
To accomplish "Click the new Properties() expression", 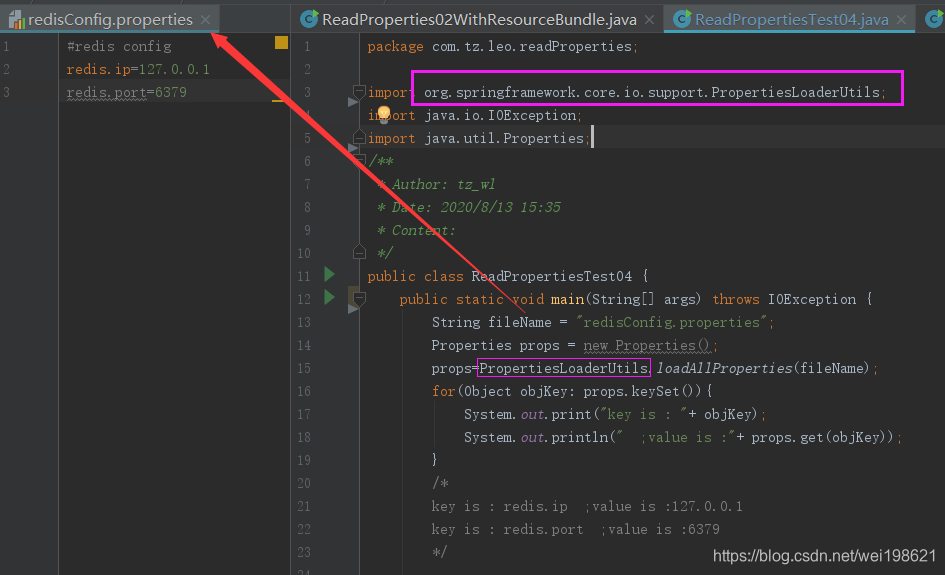I will (x=648, y=345).
